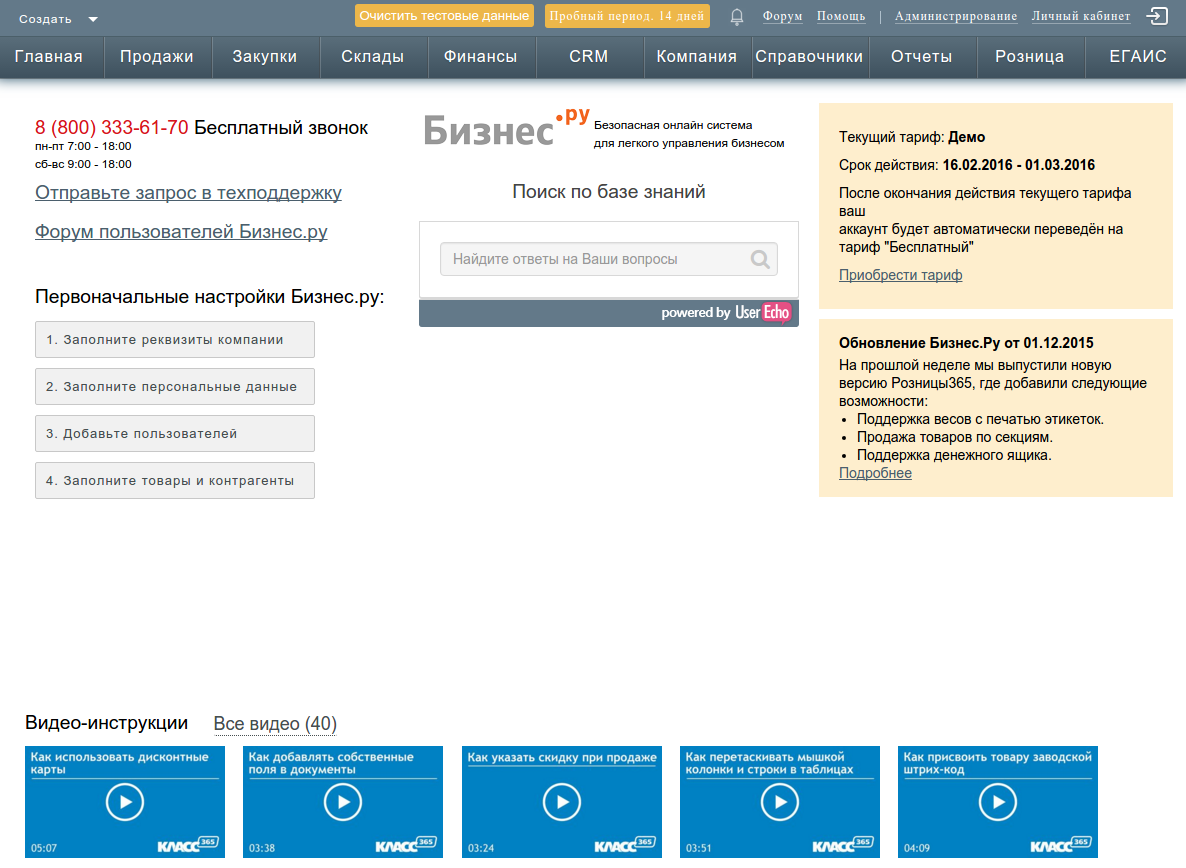Open the Финансы menu

(x=481, y=57)
